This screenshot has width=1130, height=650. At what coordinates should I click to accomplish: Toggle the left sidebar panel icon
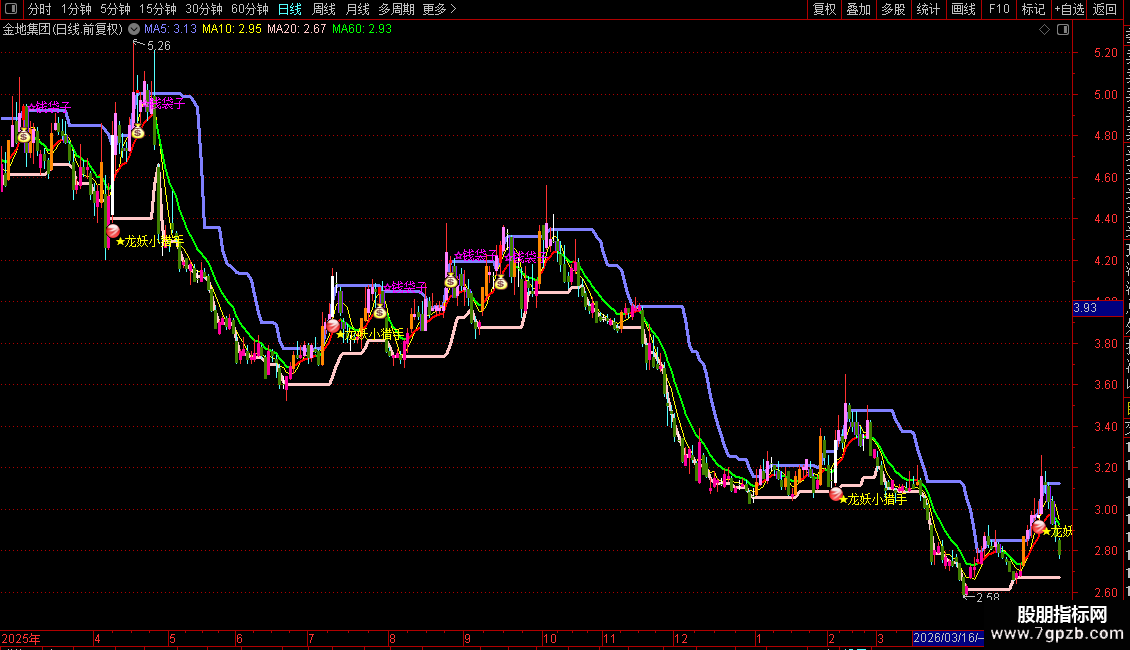11,9
